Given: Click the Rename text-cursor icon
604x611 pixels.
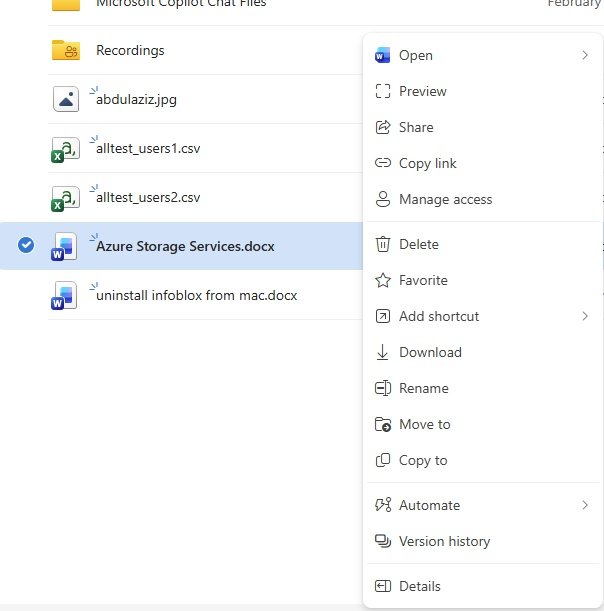Looking at the screenshot, I should point(383,388).
